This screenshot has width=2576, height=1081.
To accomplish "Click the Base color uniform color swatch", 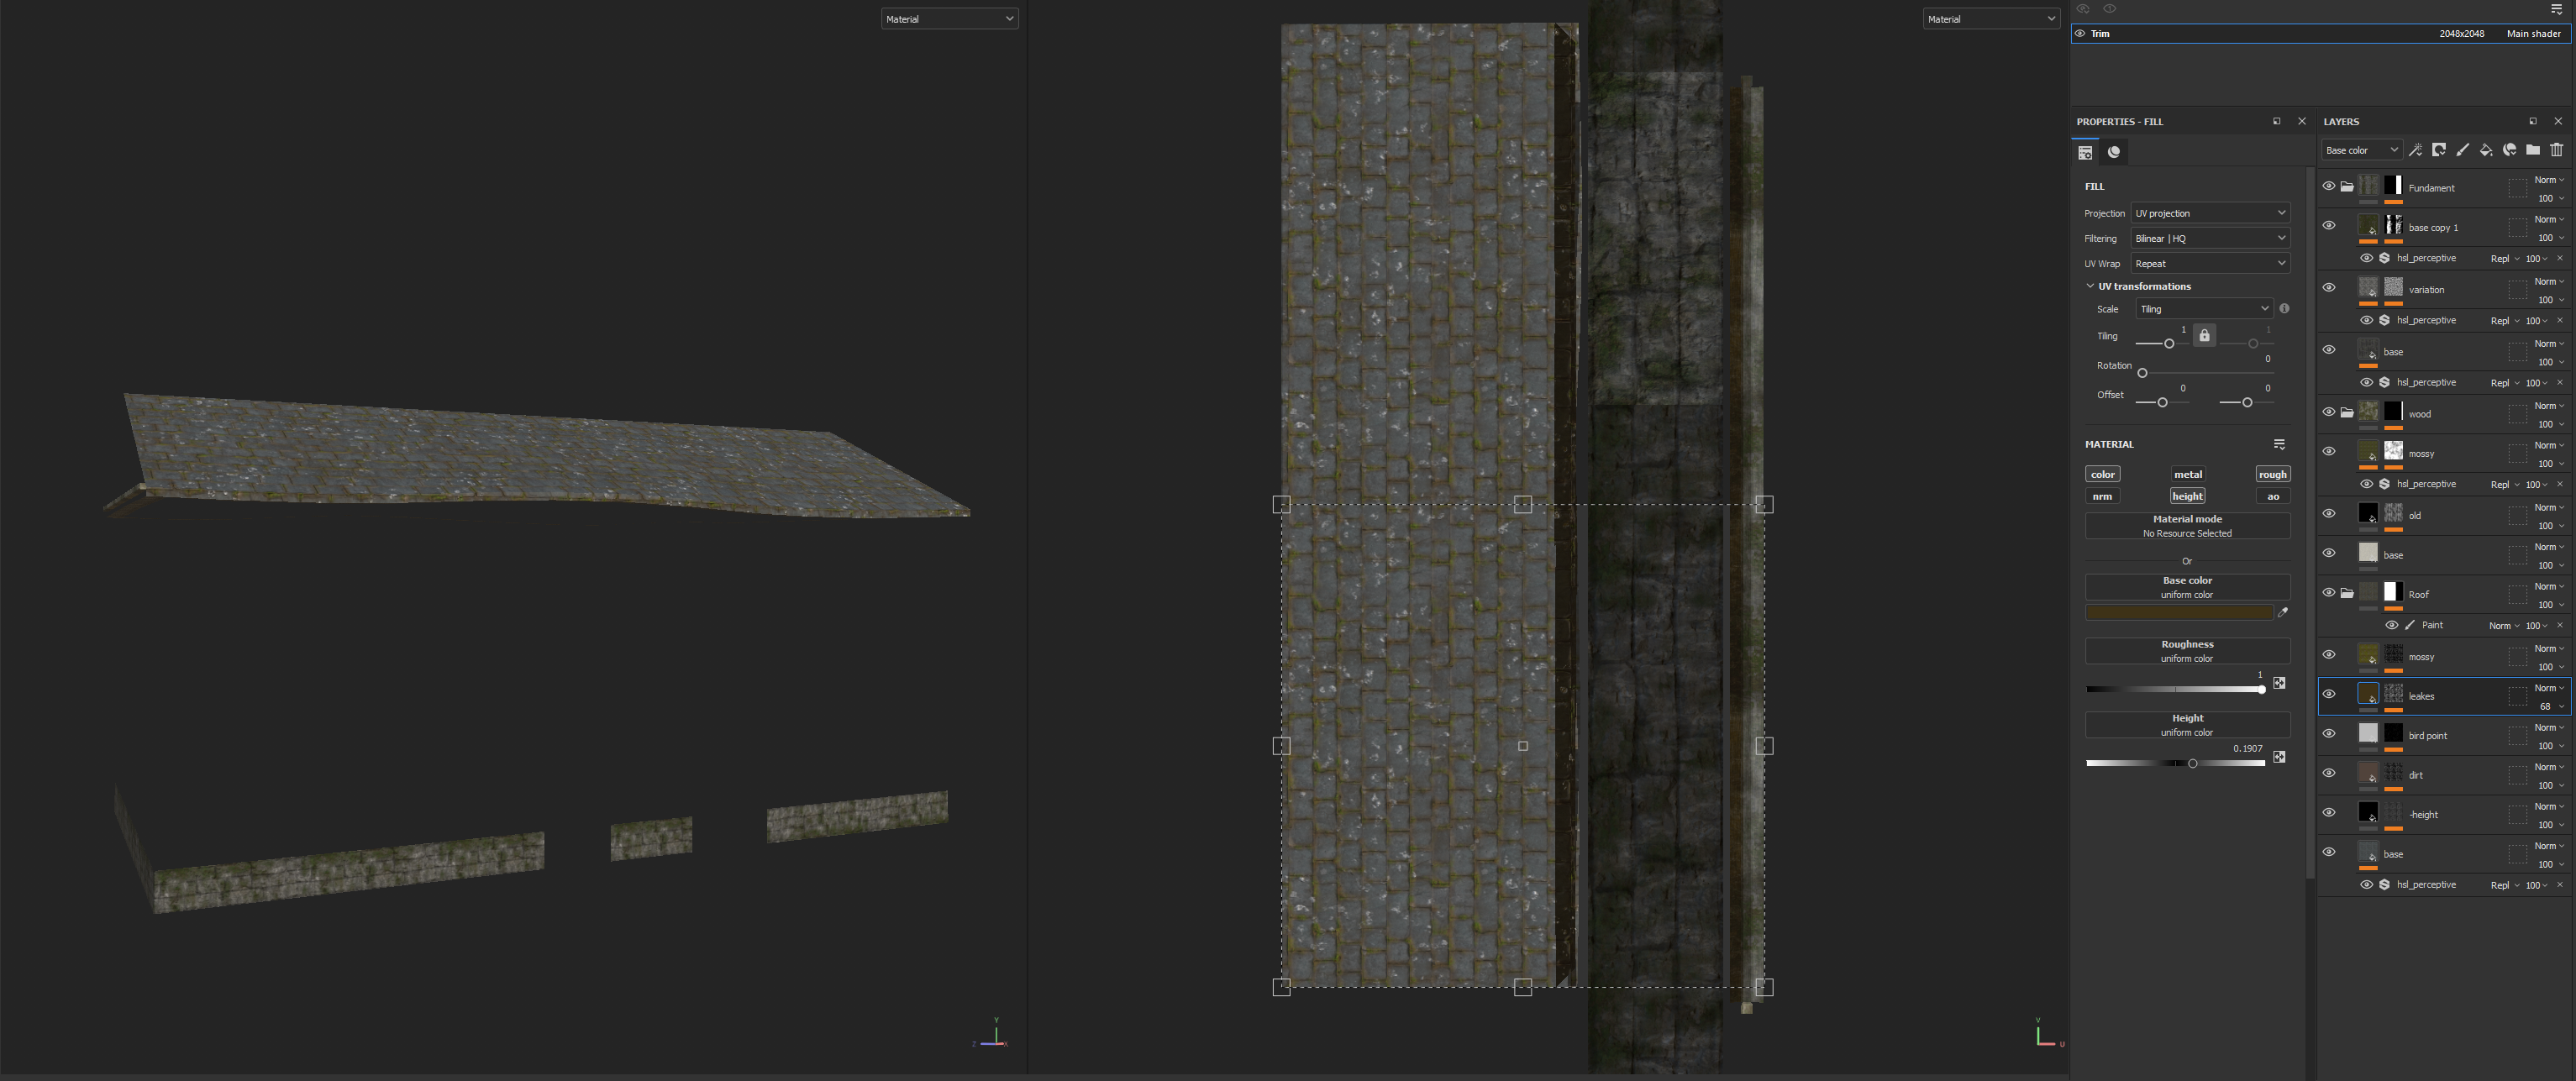I will [x=2178, y=612].
